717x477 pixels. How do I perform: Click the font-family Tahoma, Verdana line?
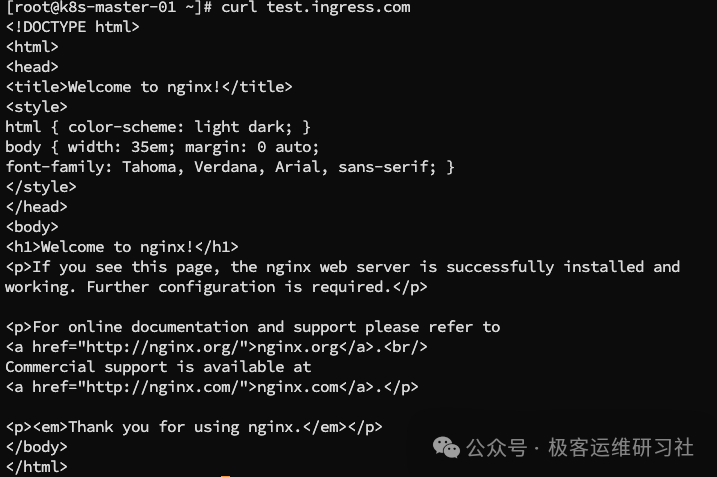pyautogui.click(x=230, y=167)
